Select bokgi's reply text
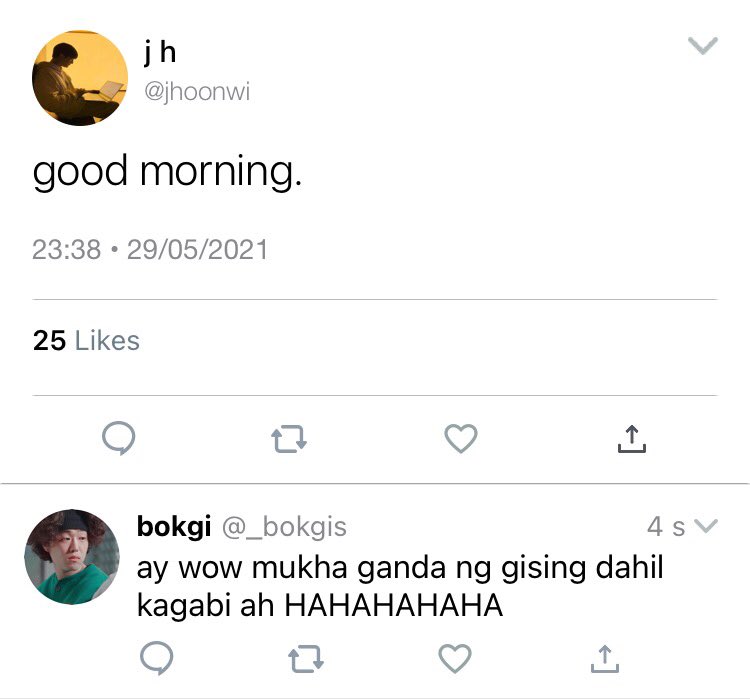750x699 pixels. tap(400, 587)
